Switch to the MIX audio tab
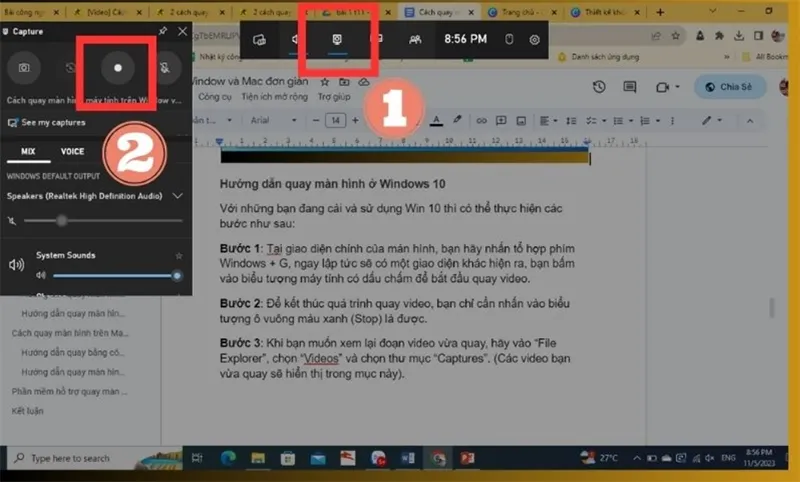 point(28,151)
